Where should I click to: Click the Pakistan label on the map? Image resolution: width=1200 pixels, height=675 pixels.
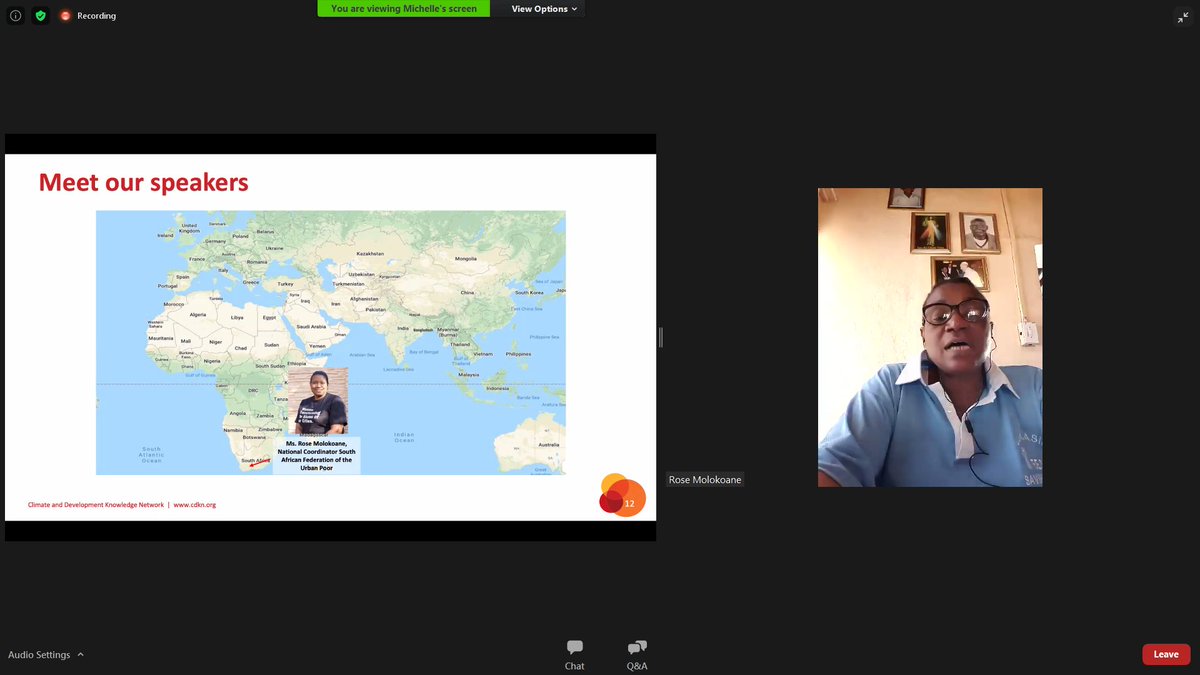click(x=376, y=309)
